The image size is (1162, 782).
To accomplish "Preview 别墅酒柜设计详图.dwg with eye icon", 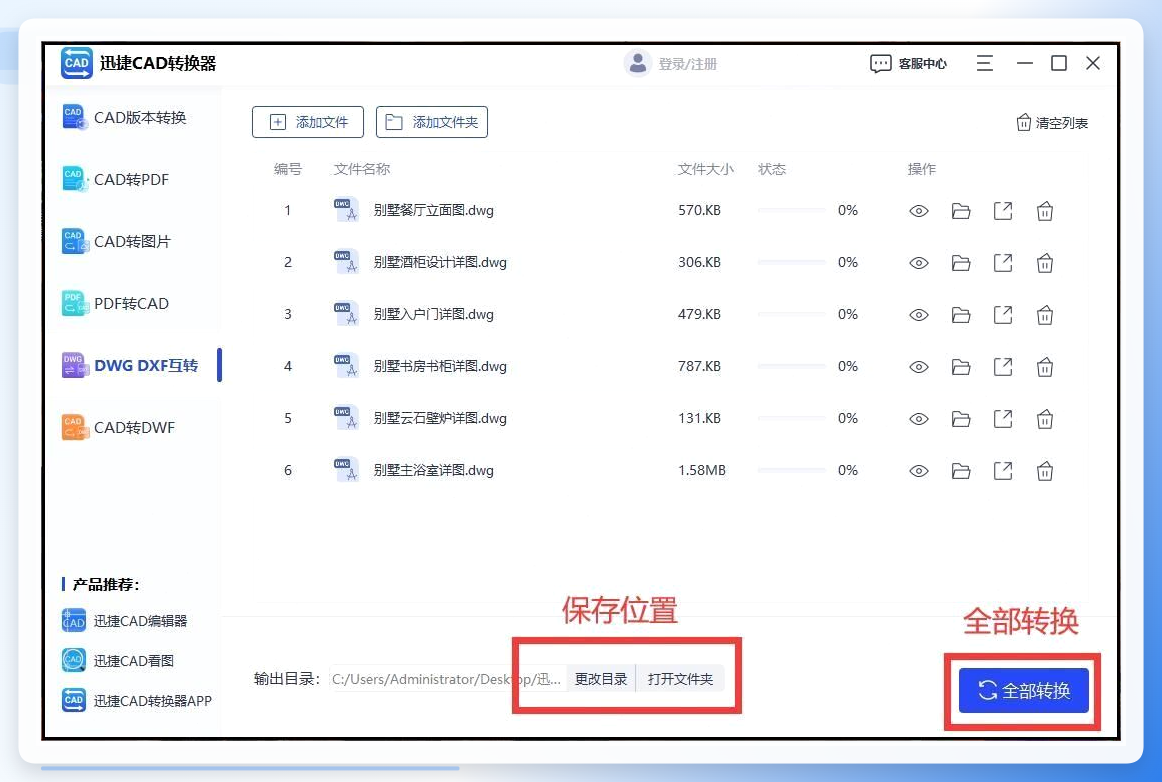I will 919,263.
